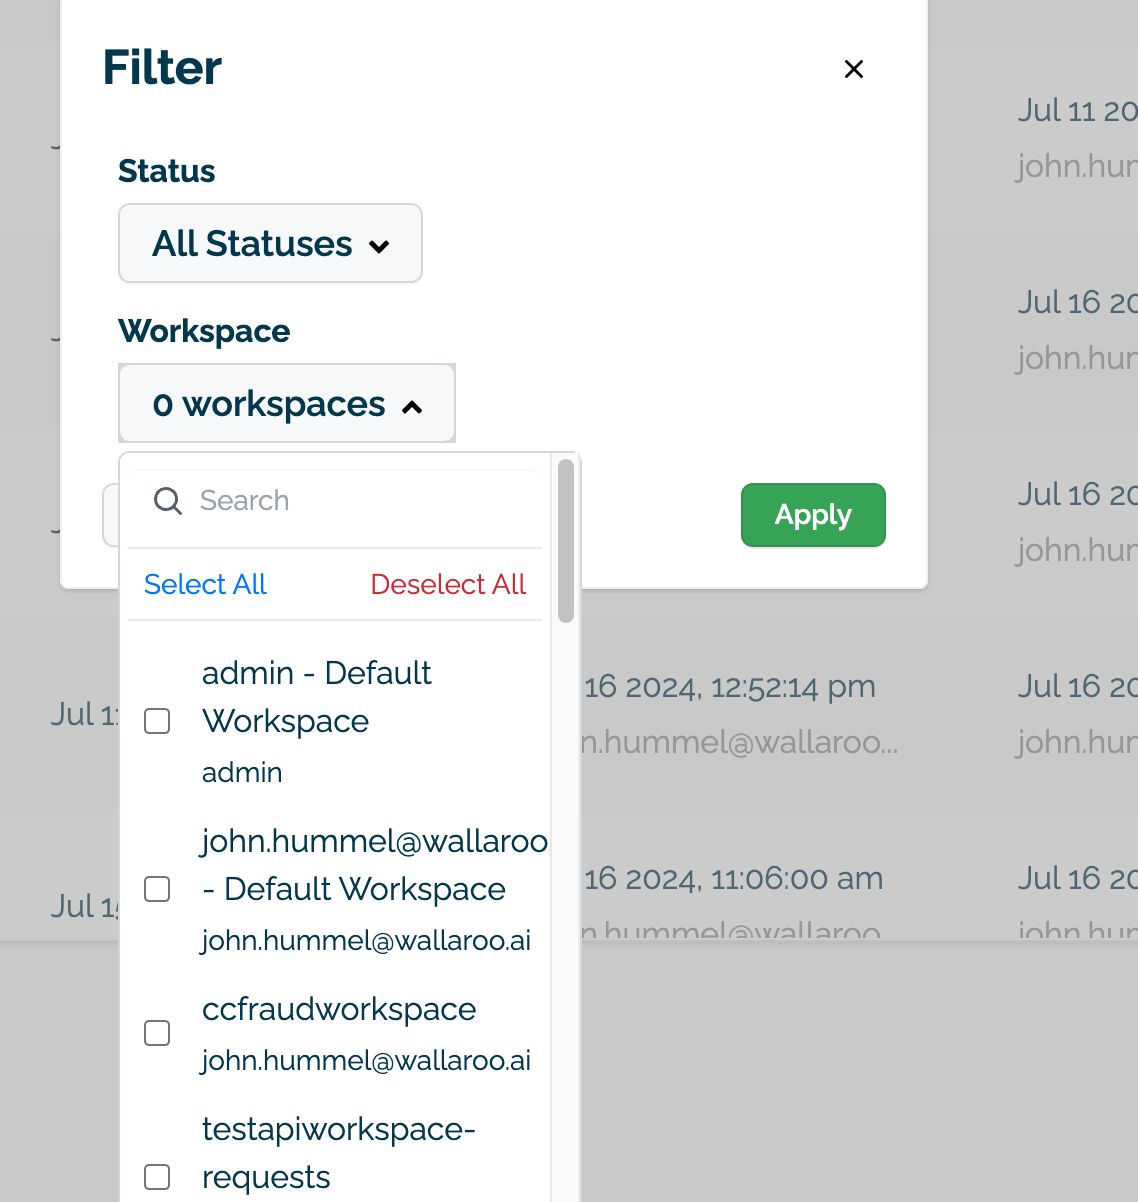Image resolution: width=1138 pixels, height=1202 pixels.
Task: Enable the ccfraudworkspace checkbox
Action: pyautogui.click(x=157, y=1033)
